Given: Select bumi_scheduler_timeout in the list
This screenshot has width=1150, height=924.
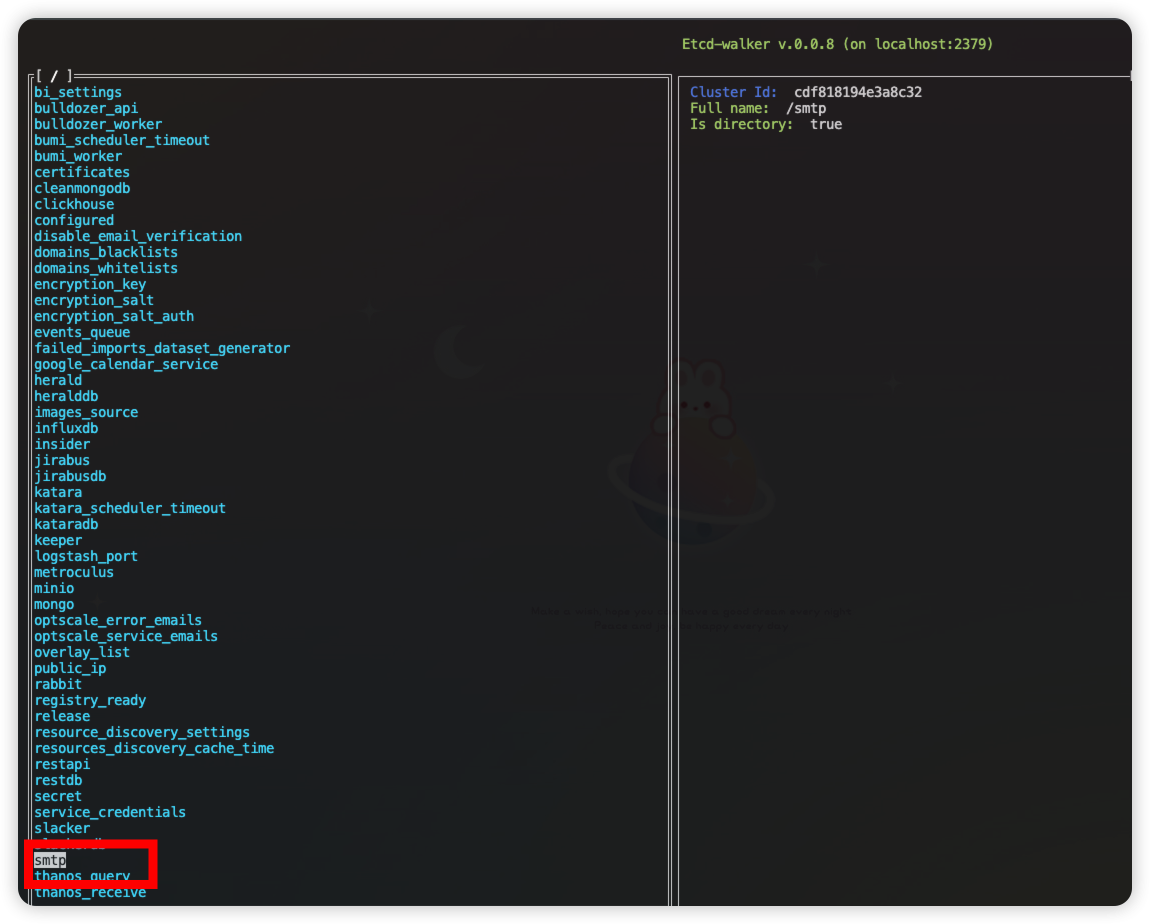Looking at the screenshot, I should pos(122,140).
